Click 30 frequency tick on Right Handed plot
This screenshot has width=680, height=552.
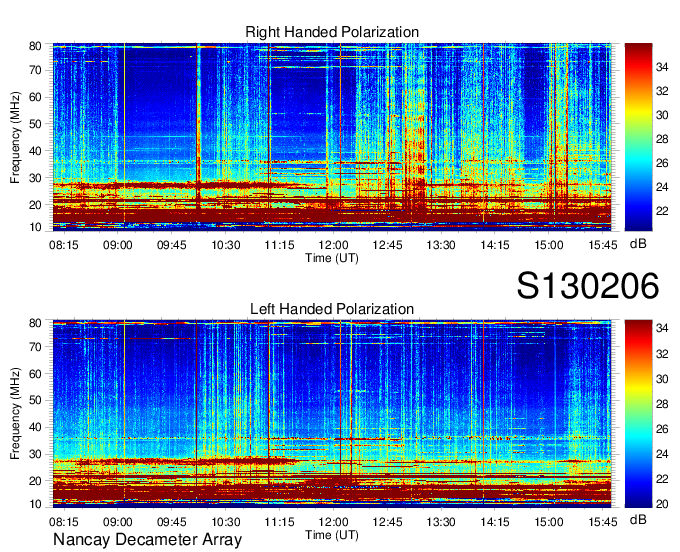coord(35,178)
